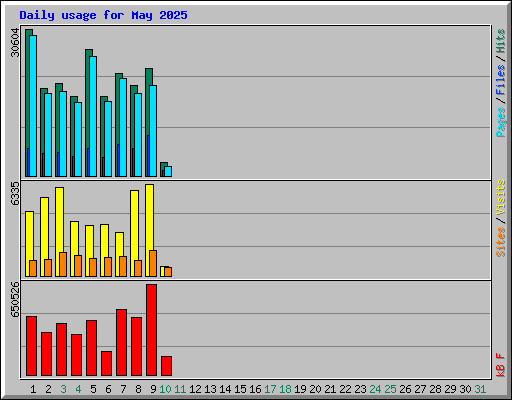Image resolution: width=512 pixels, height=400 pixels.
Task: Click the green Hits legend label
Action: (500, 41)
